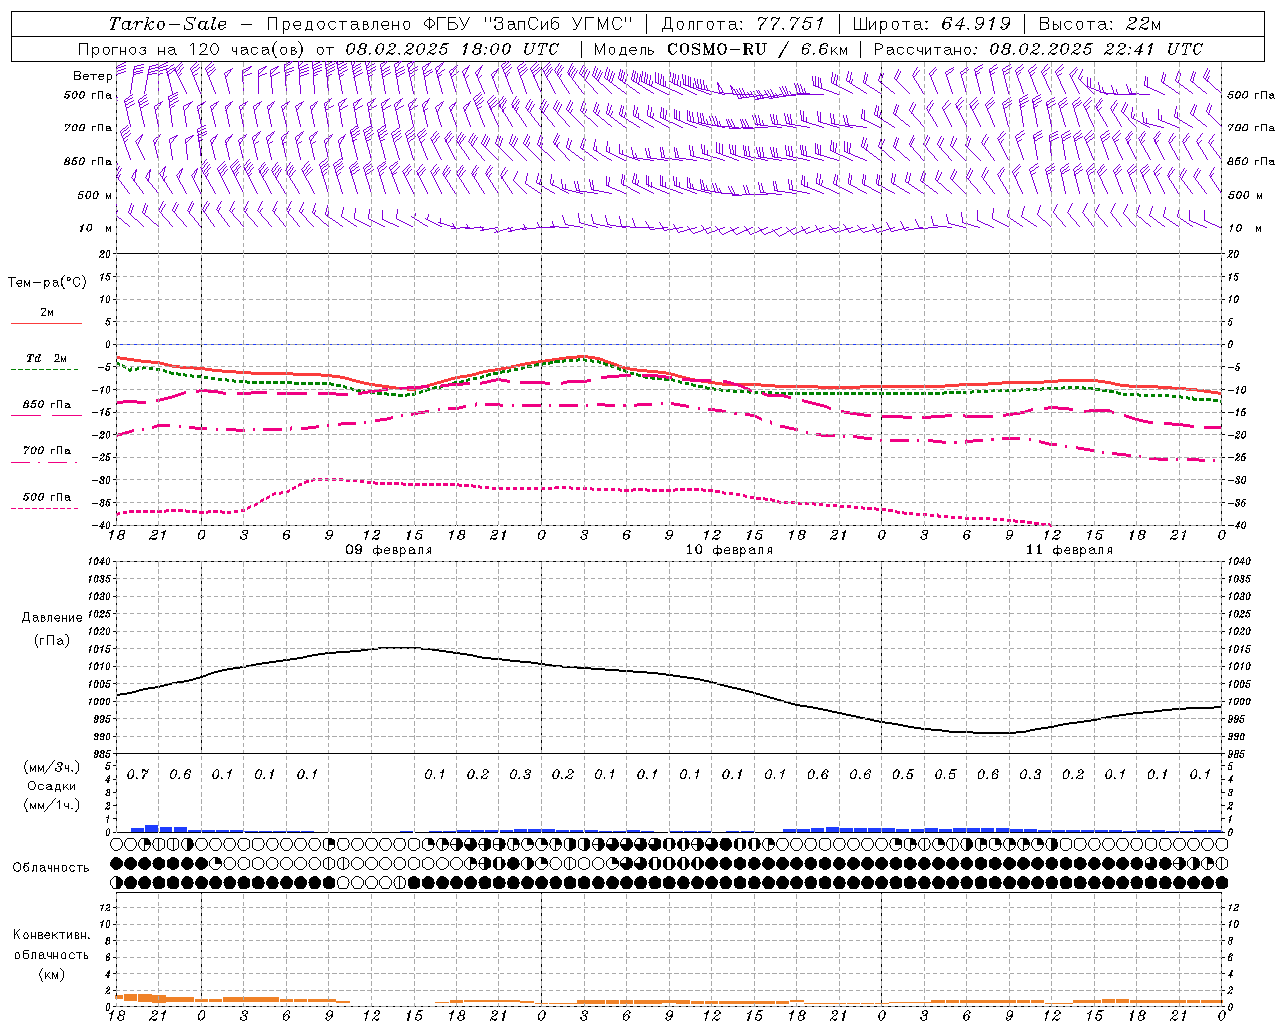Click the "Td 2м" dew point legend entry
The height and width of the screenshot is (1024, 1280).
(x=46, y=358)
